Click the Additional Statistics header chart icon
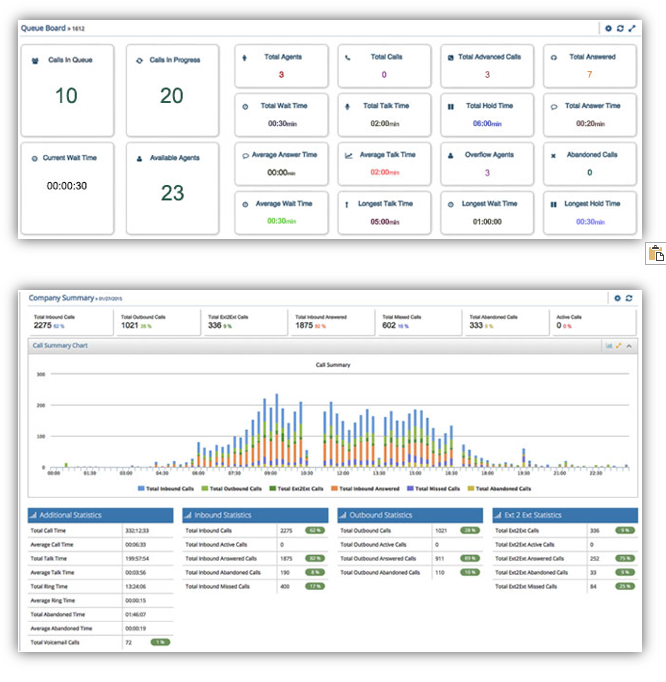666x682 pixels. [x=33, y=515]
